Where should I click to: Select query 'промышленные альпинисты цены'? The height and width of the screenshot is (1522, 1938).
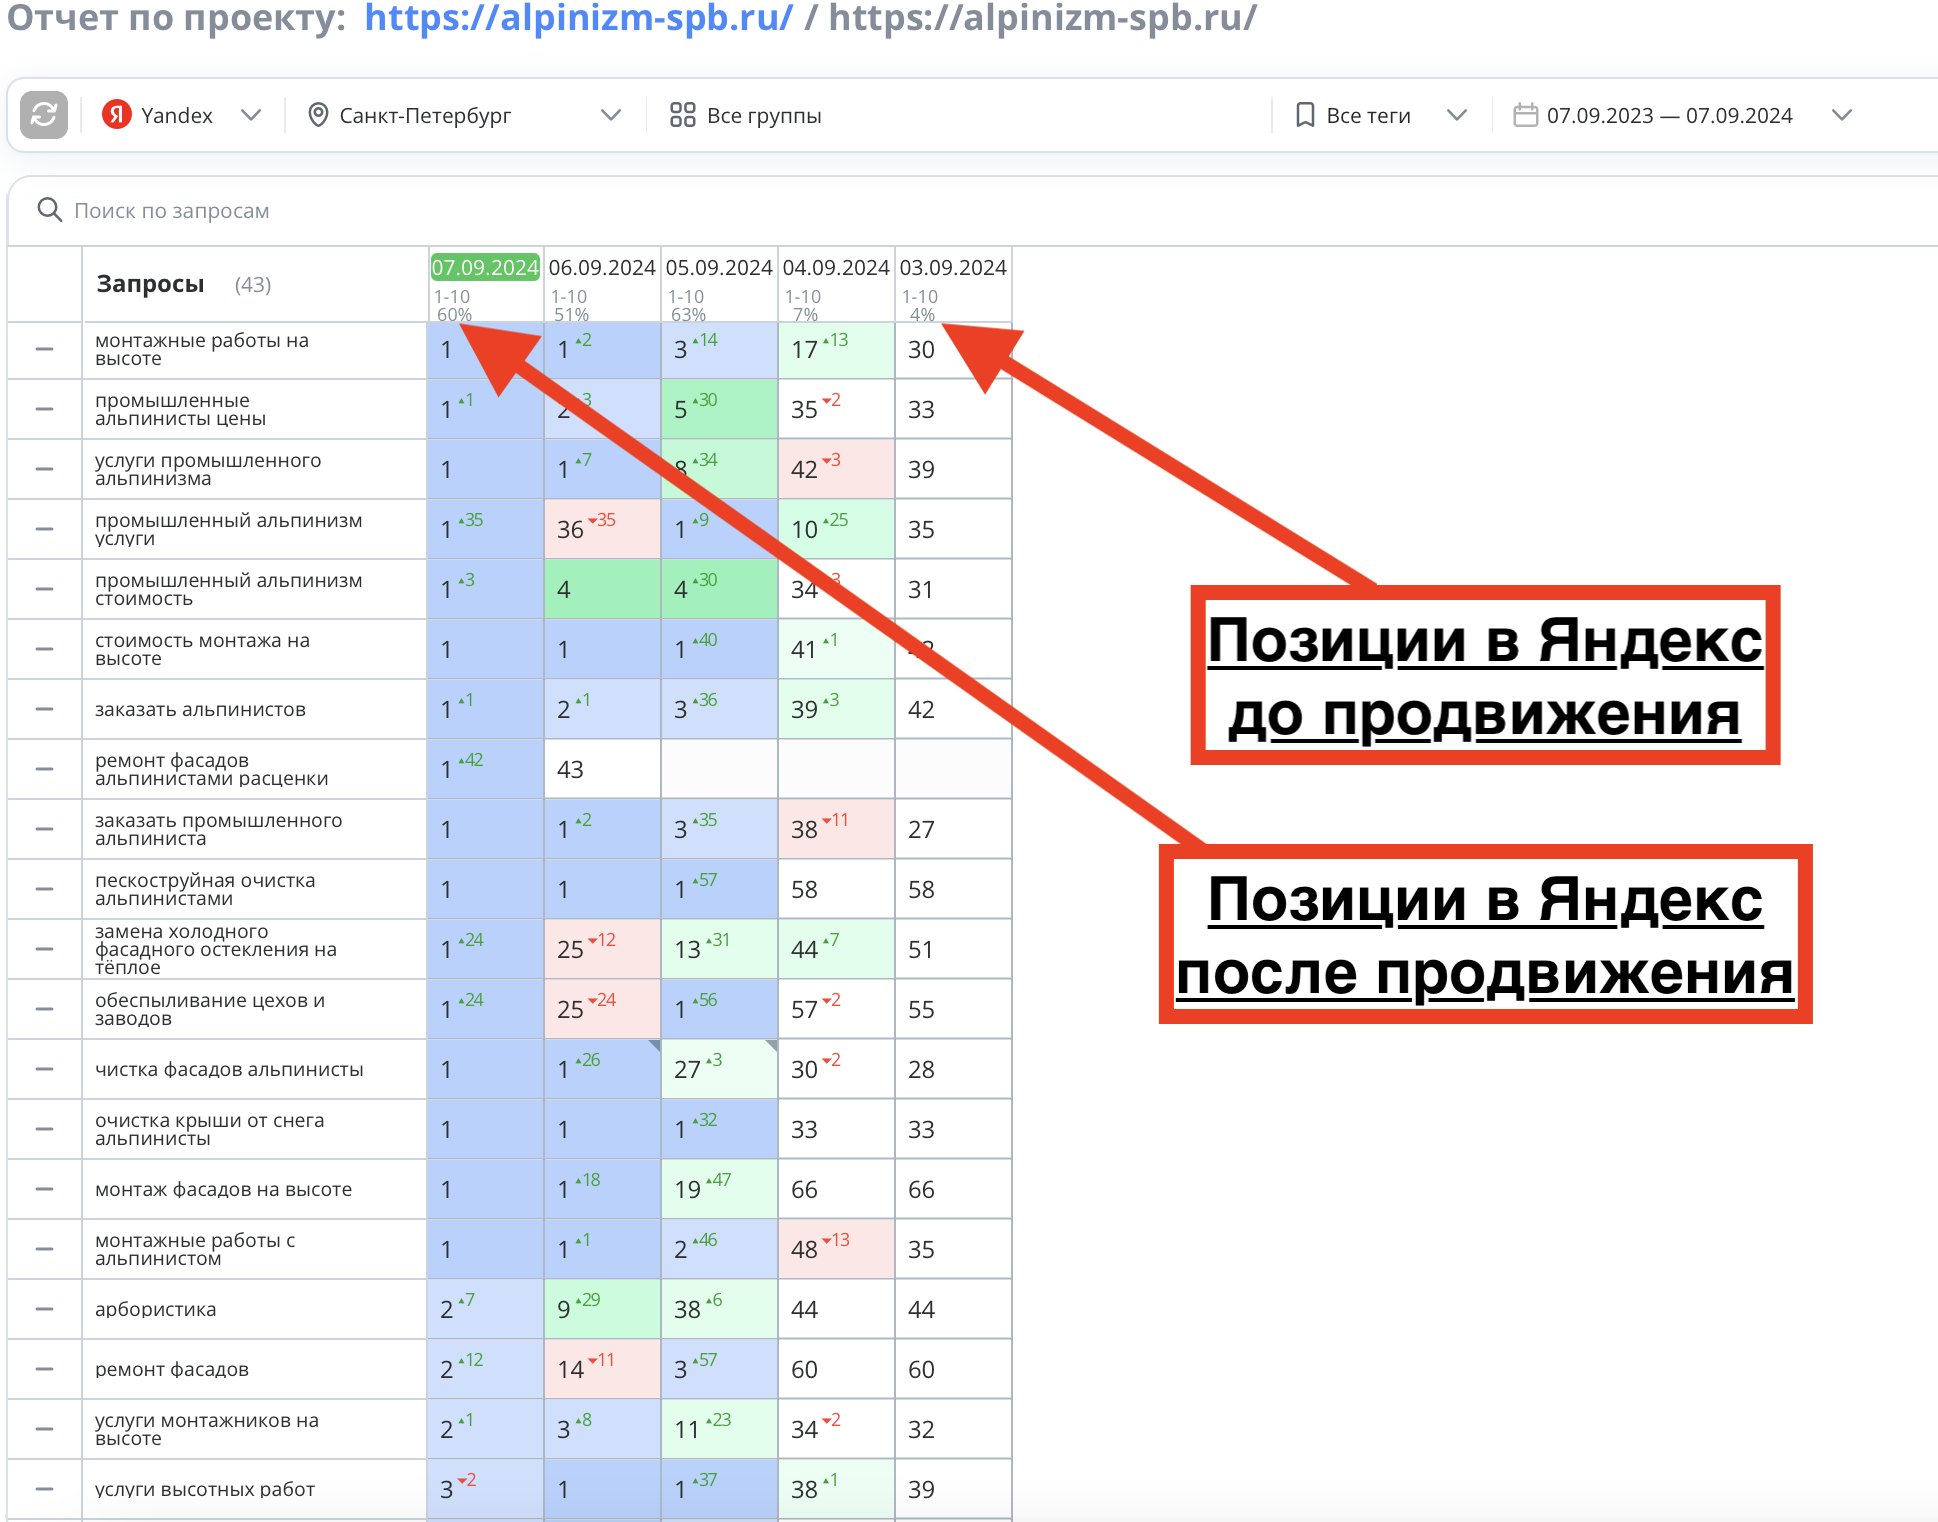(x=180, y=409)
